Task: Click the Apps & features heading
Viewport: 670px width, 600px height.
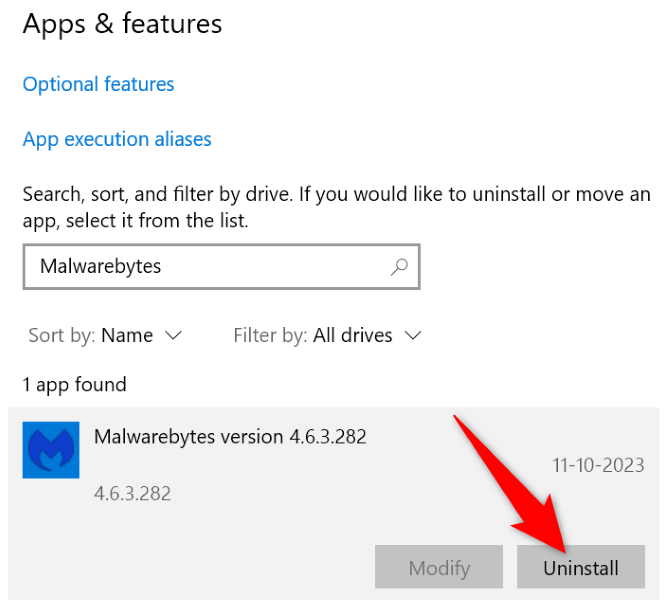Action: 122,24
